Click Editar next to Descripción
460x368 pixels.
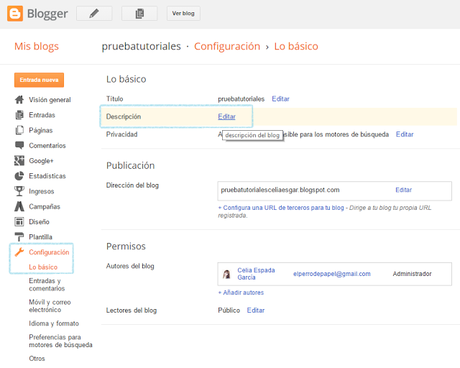coord(227,117)
